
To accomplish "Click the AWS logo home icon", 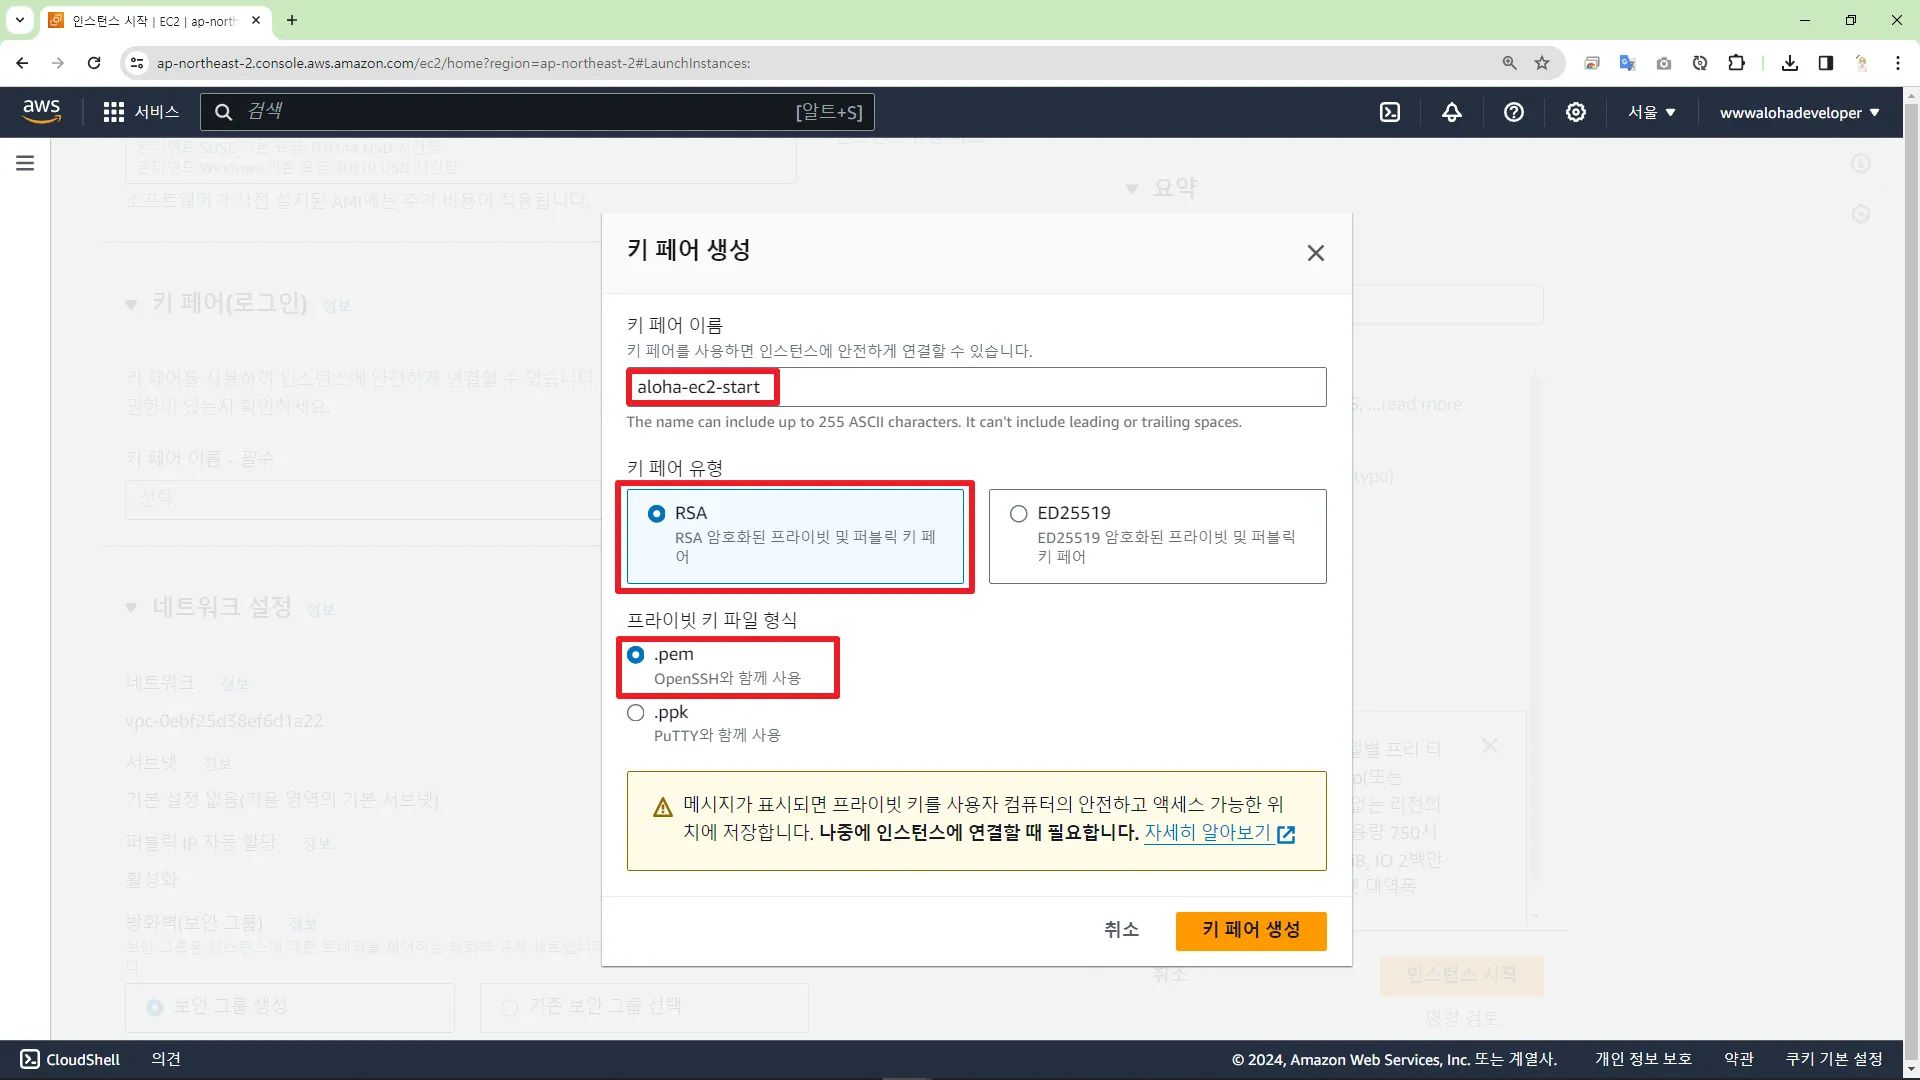I will tap(41, 111).
